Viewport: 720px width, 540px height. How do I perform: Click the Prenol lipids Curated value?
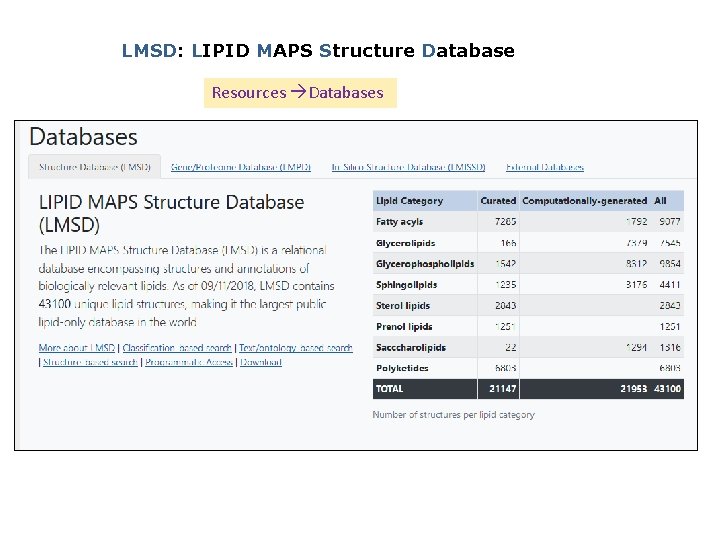tap(506, 326)
